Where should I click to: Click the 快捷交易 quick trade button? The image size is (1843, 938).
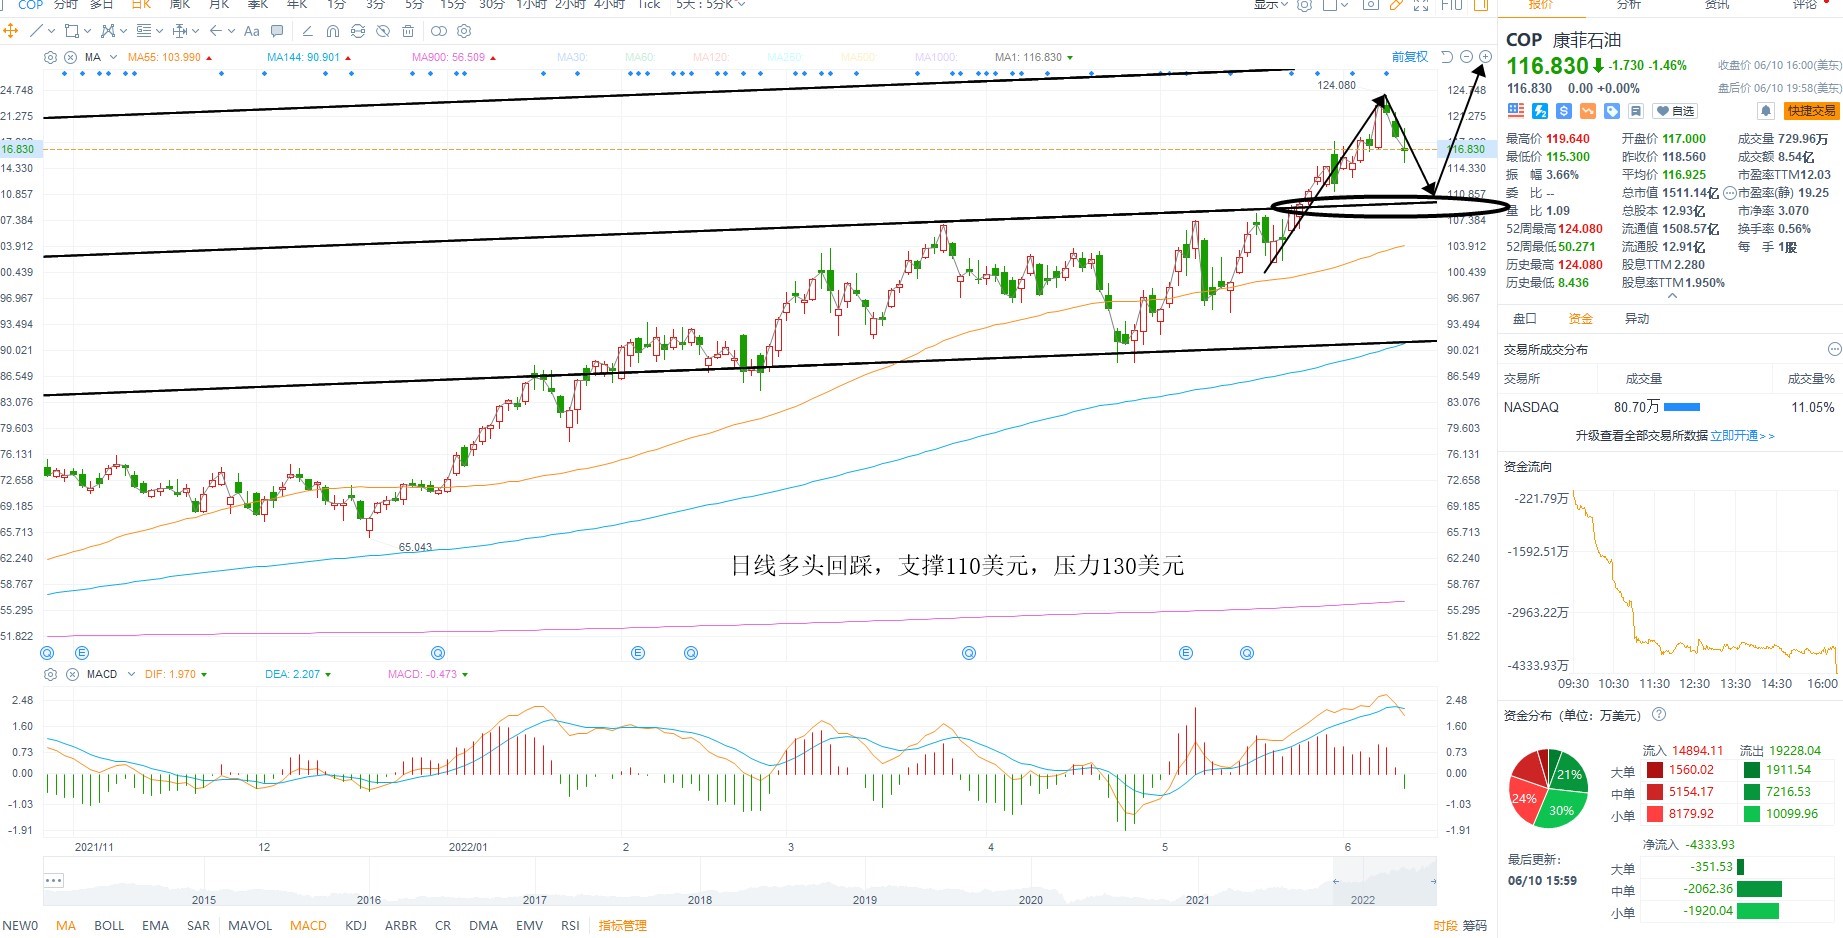1811,111
